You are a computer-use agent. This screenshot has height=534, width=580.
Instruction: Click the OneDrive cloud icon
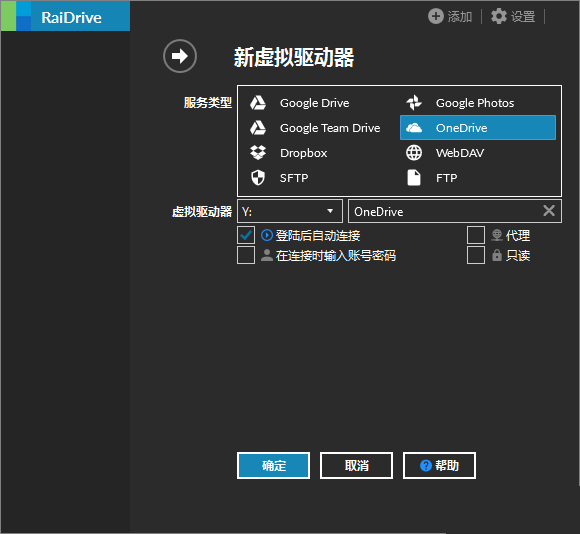414,128
